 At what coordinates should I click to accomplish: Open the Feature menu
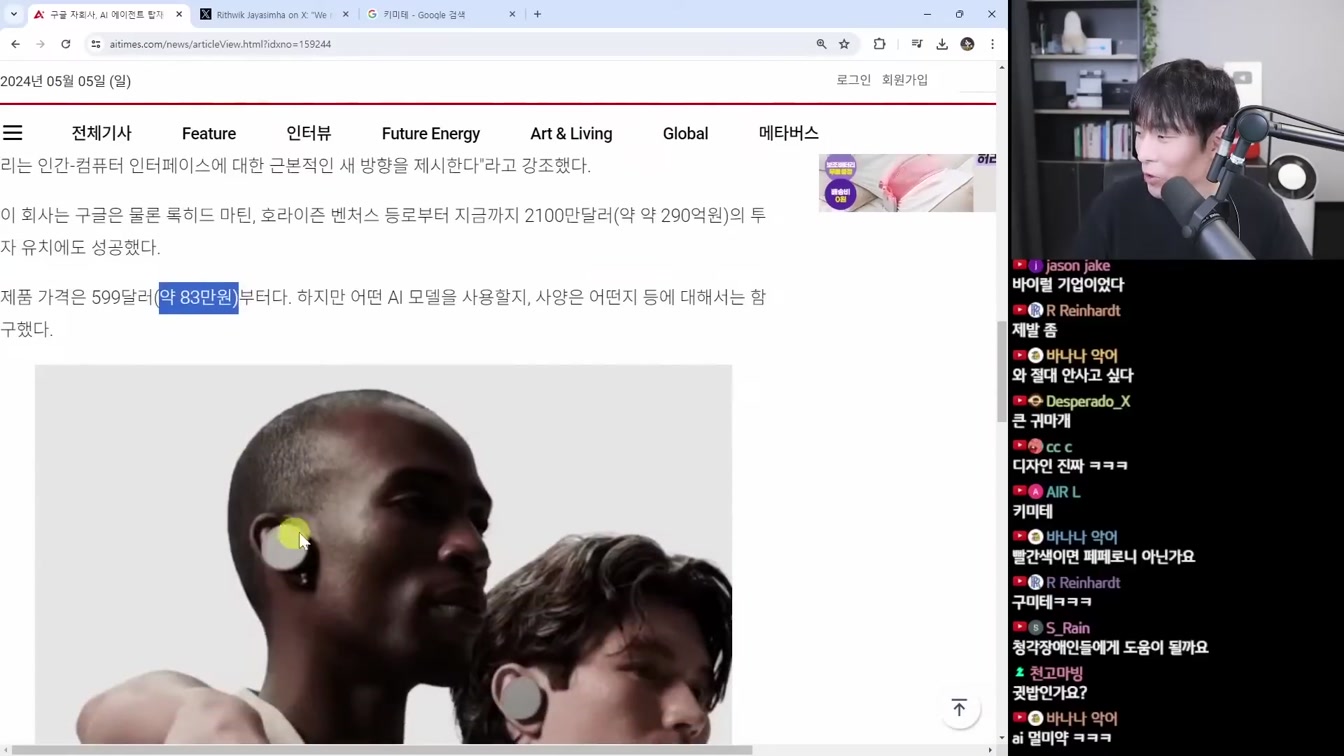[209, 133]
